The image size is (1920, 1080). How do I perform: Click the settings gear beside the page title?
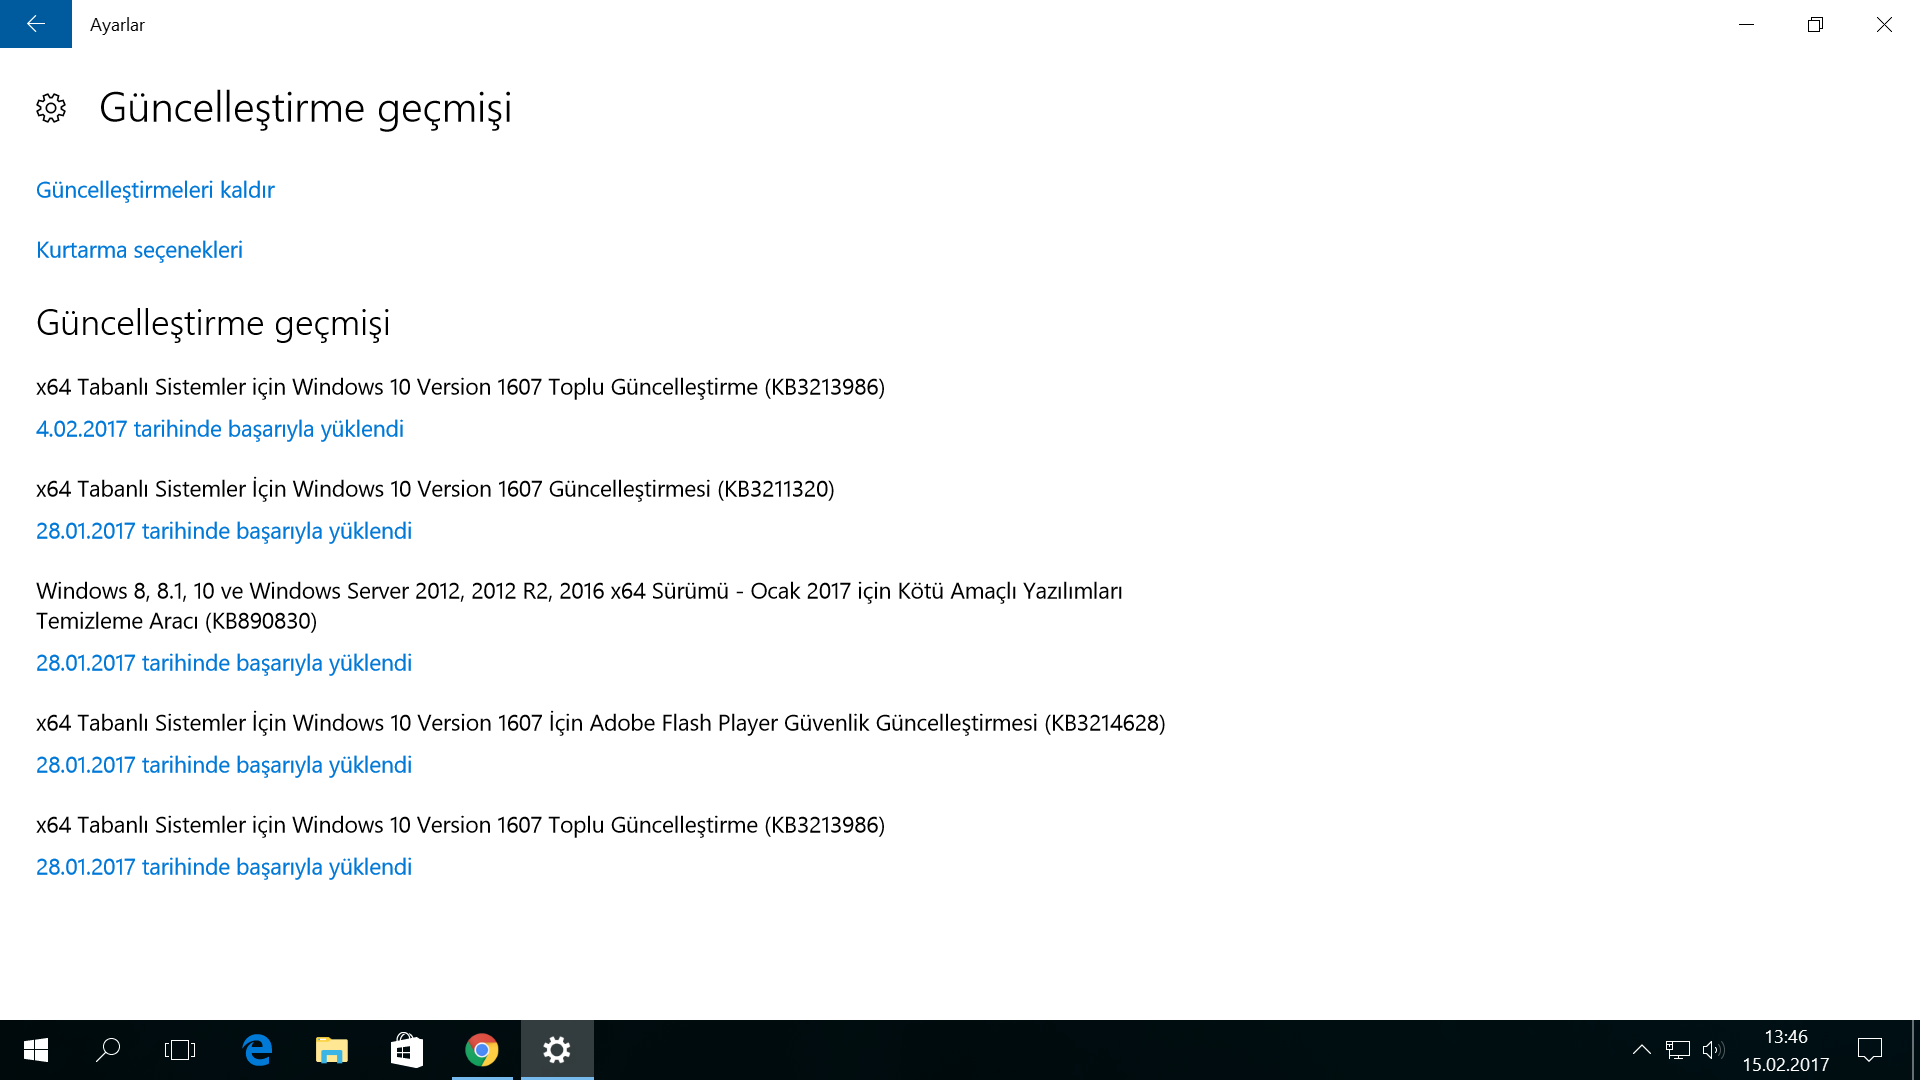tap(51, 108)
